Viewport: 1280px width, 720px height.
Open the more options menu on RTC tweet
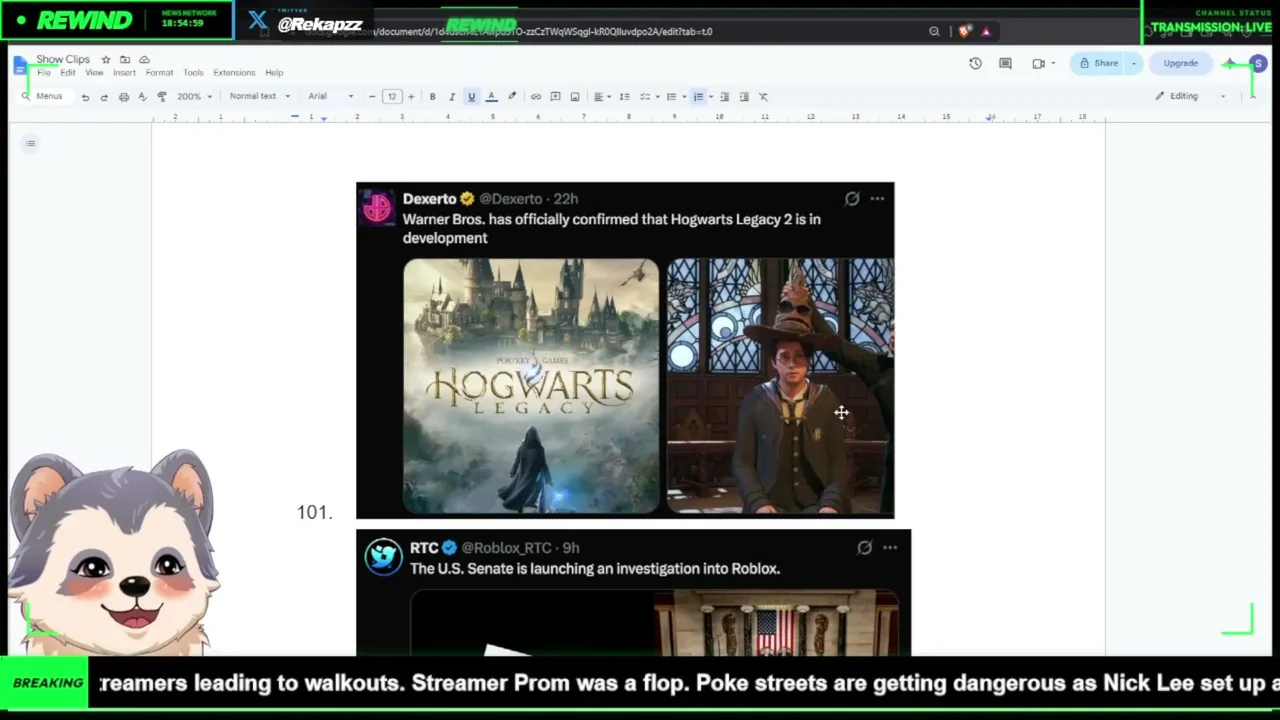(x=890, y=548)
